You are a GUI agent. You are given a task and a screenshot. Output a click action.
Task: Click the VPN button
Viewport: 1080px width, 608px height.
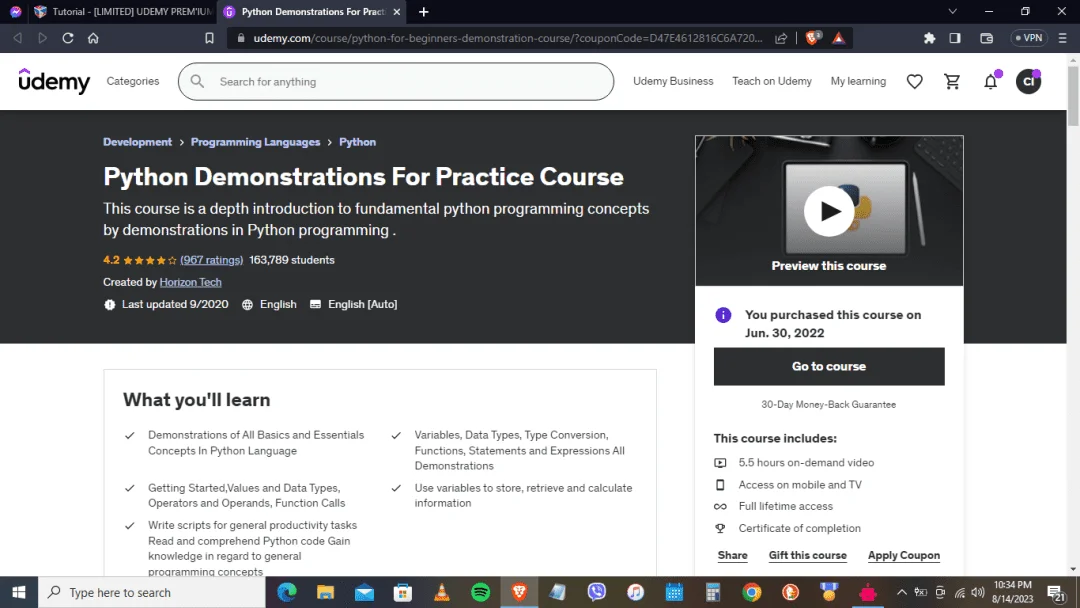click(1029, 38)
